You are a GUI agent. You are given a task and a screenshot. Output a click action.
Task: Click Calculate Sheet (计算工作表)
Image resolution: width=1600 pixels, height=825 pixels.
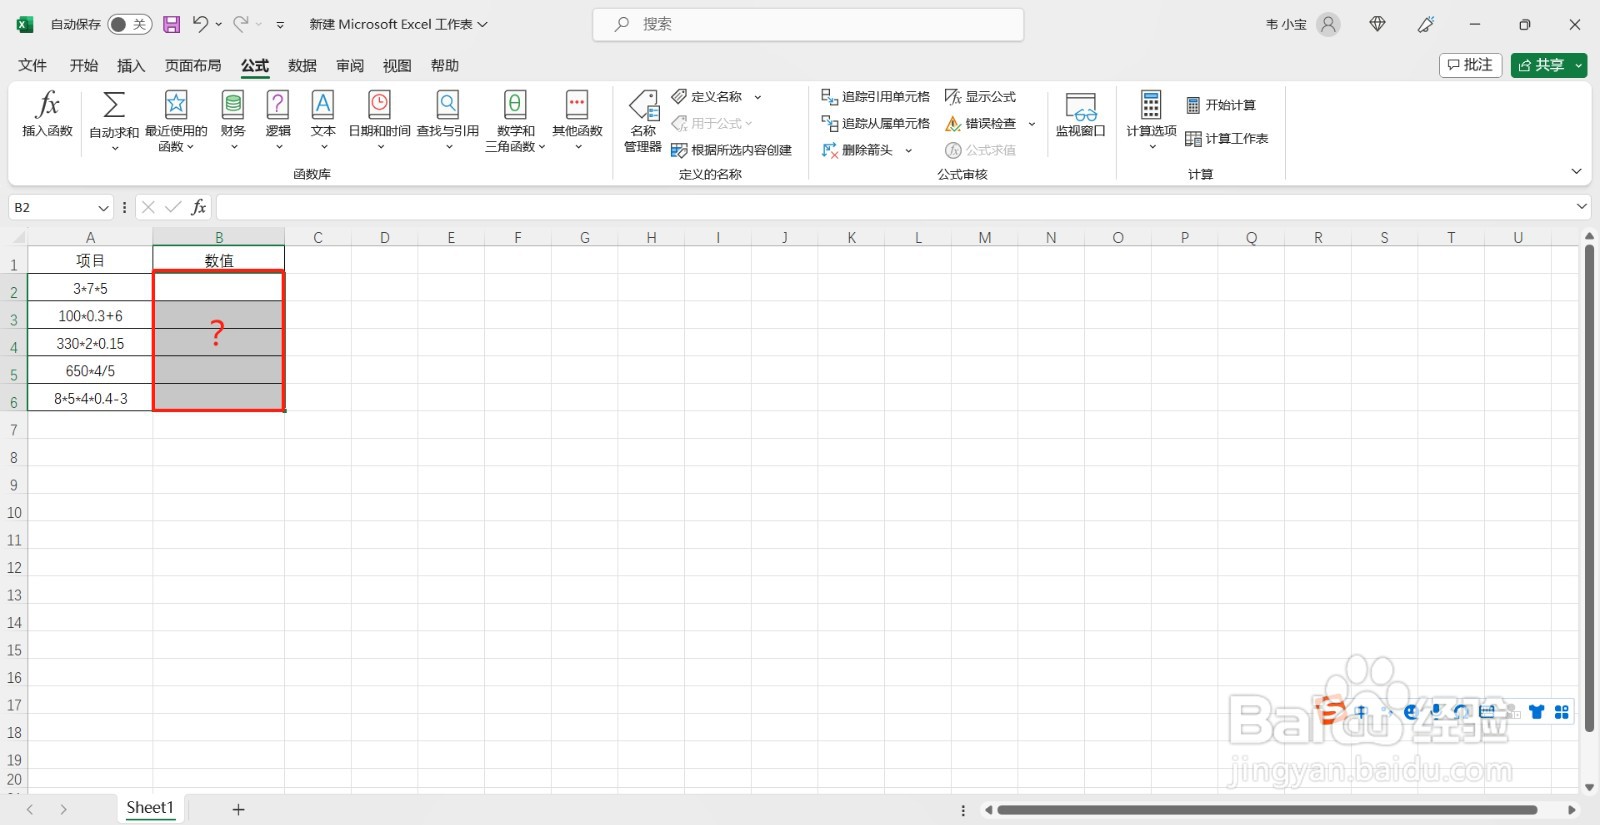pos(1227,139)
